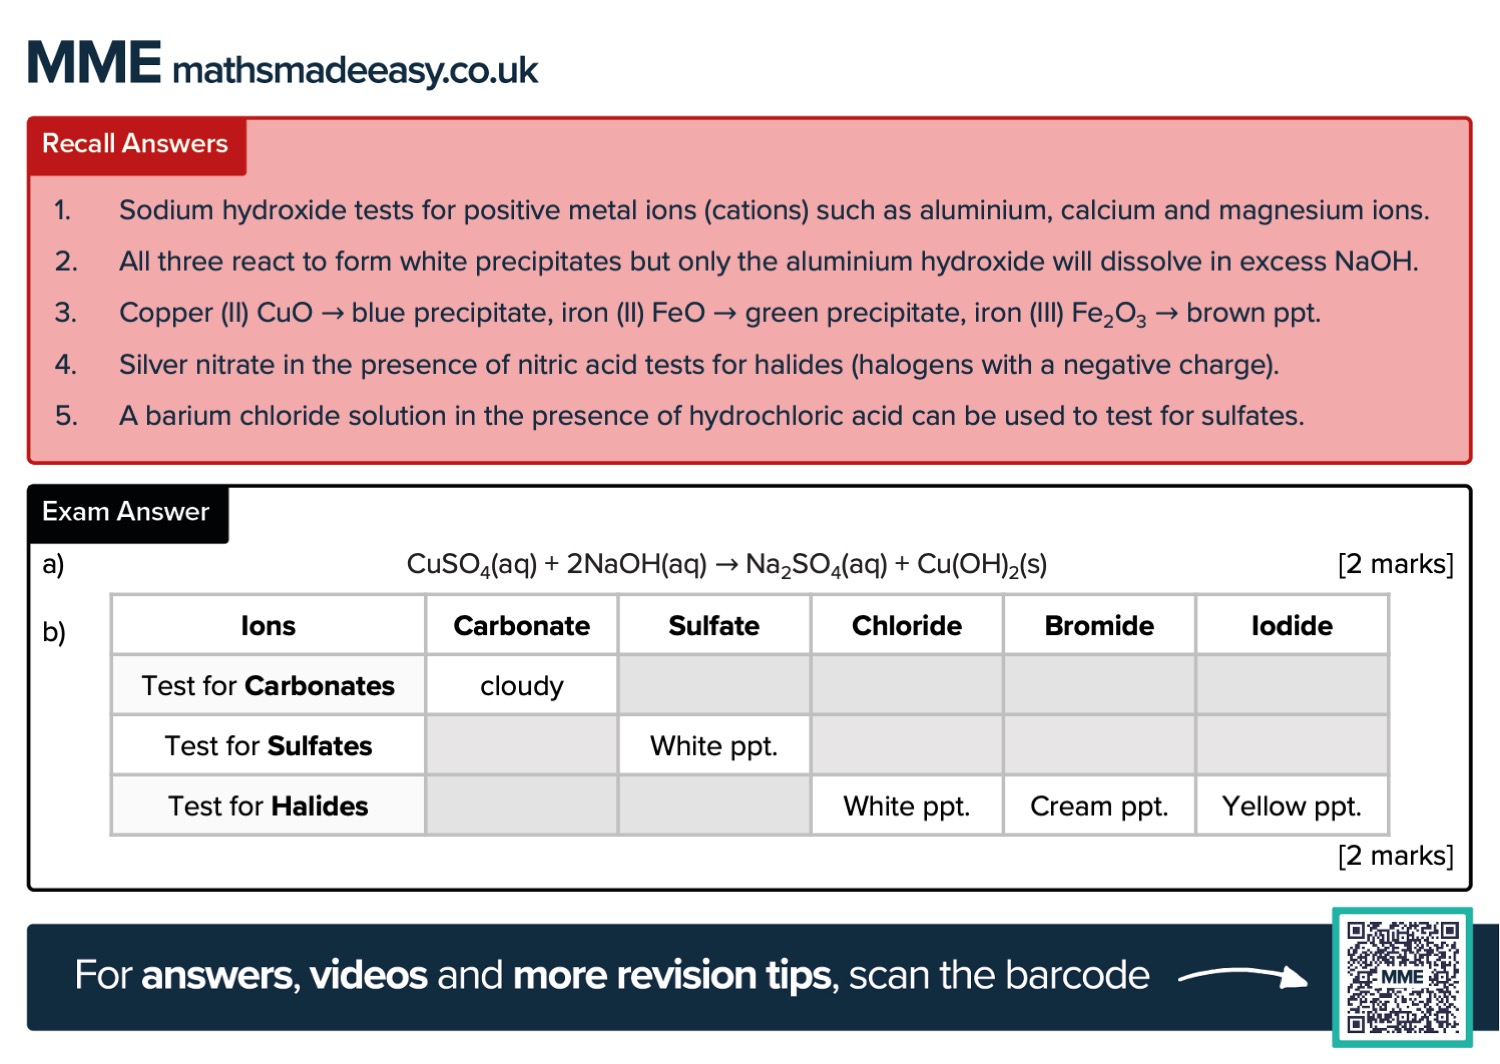This screenshot has width=1500, height=1064.
Task: Click recall answer about barium chloride
Action: tap(711, 416)
